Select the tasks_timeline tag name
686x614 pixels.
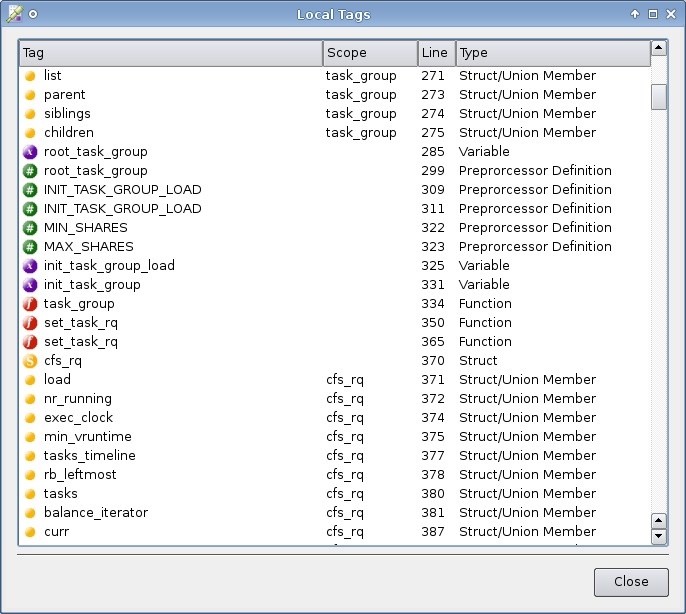click(x=89, y=456)
